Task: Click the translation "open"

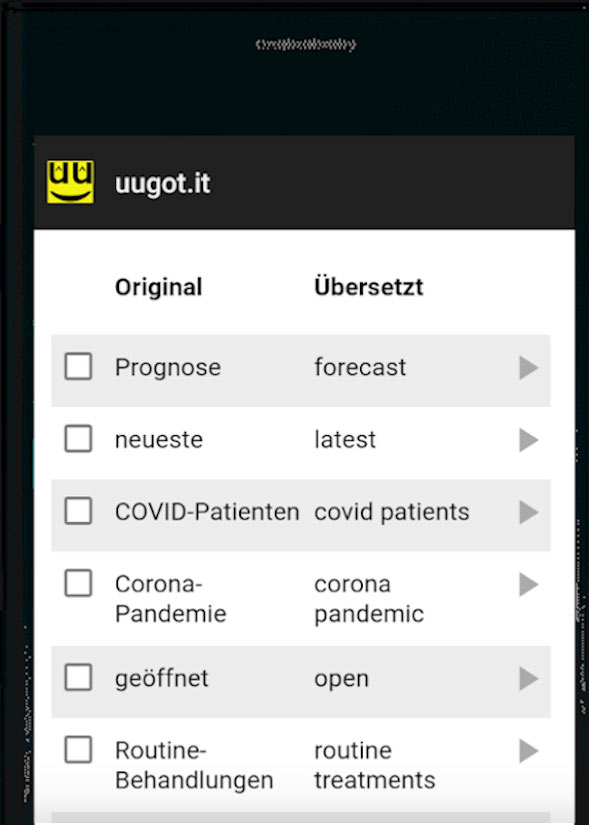Action: (342, 678)
